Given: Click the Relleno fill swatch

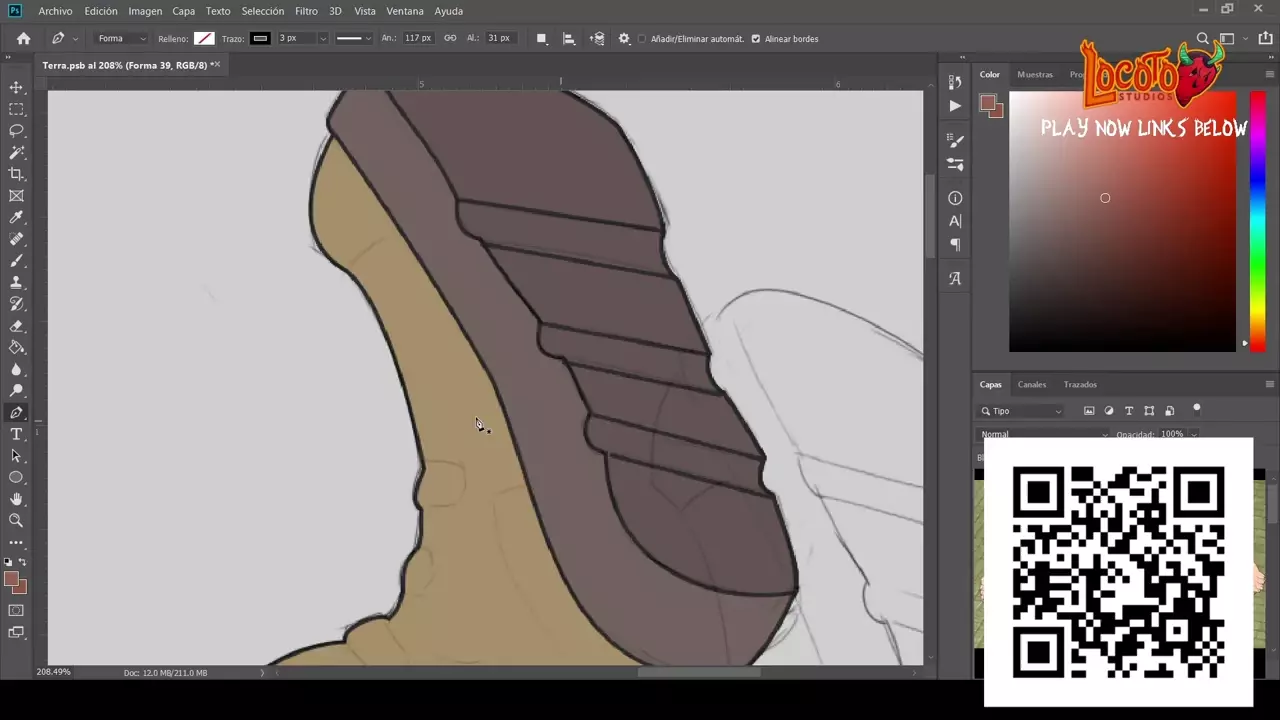Looking at the screenshot, I should pyautogui.click(x=204, y=39).
